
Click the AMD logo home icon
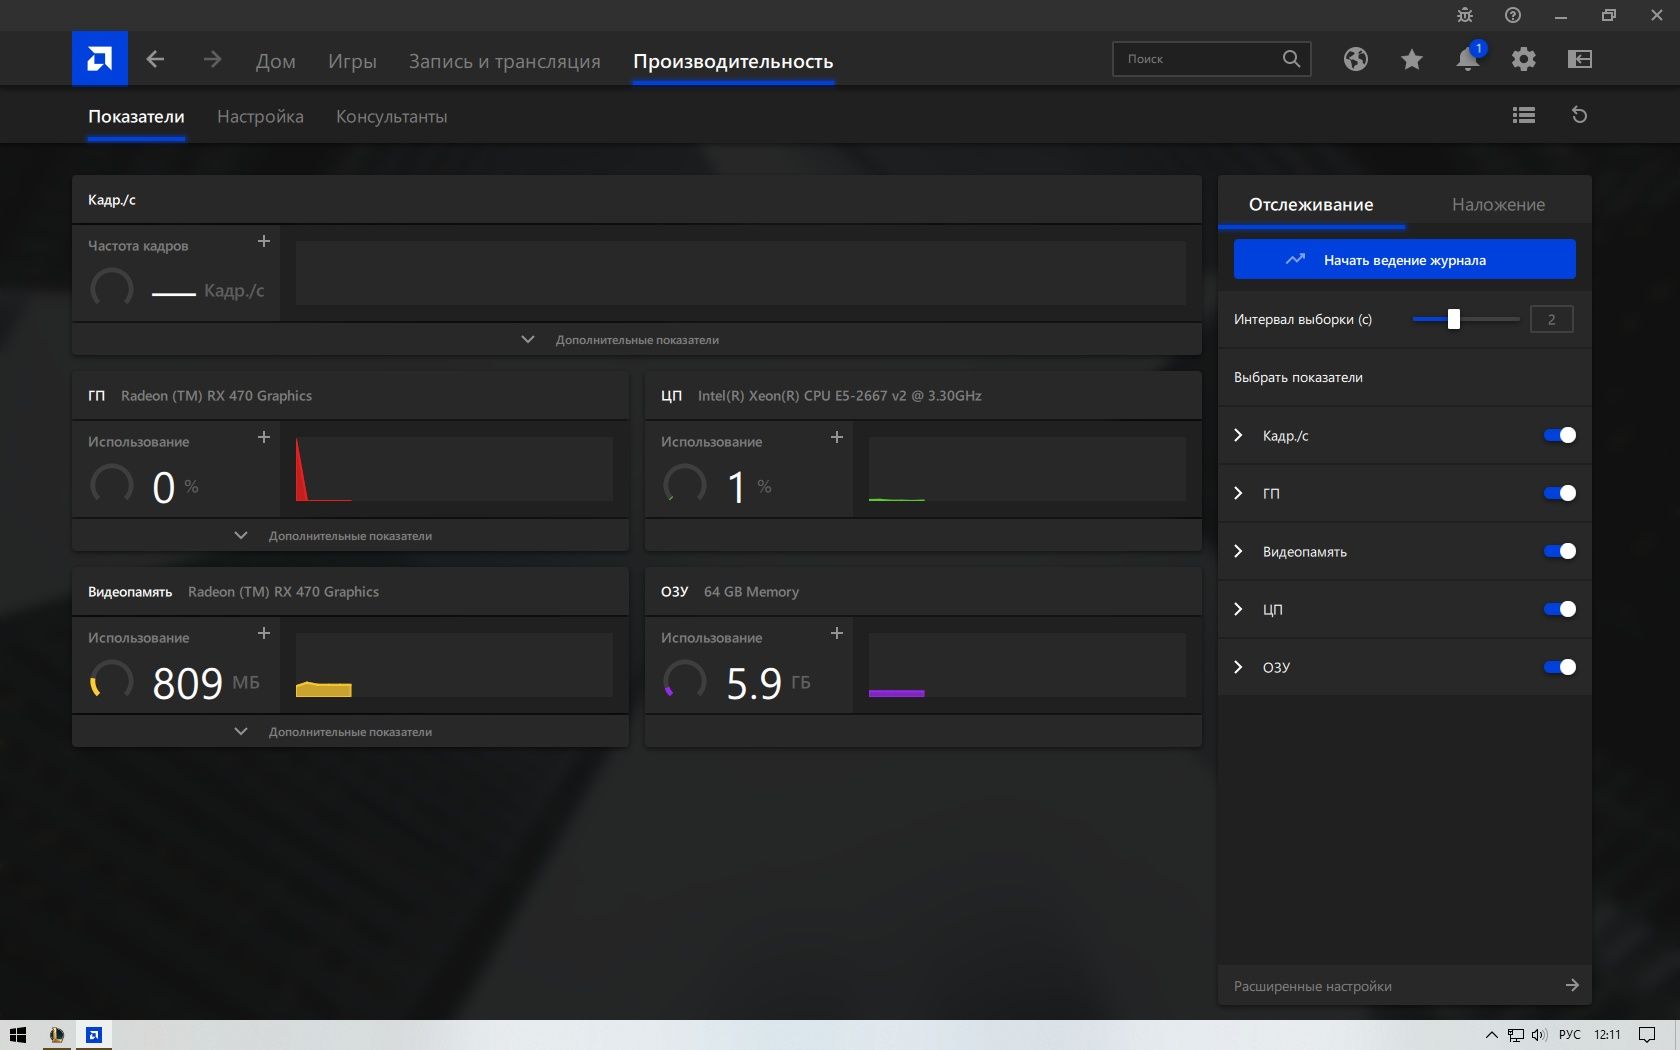click(x=99, y=59)
